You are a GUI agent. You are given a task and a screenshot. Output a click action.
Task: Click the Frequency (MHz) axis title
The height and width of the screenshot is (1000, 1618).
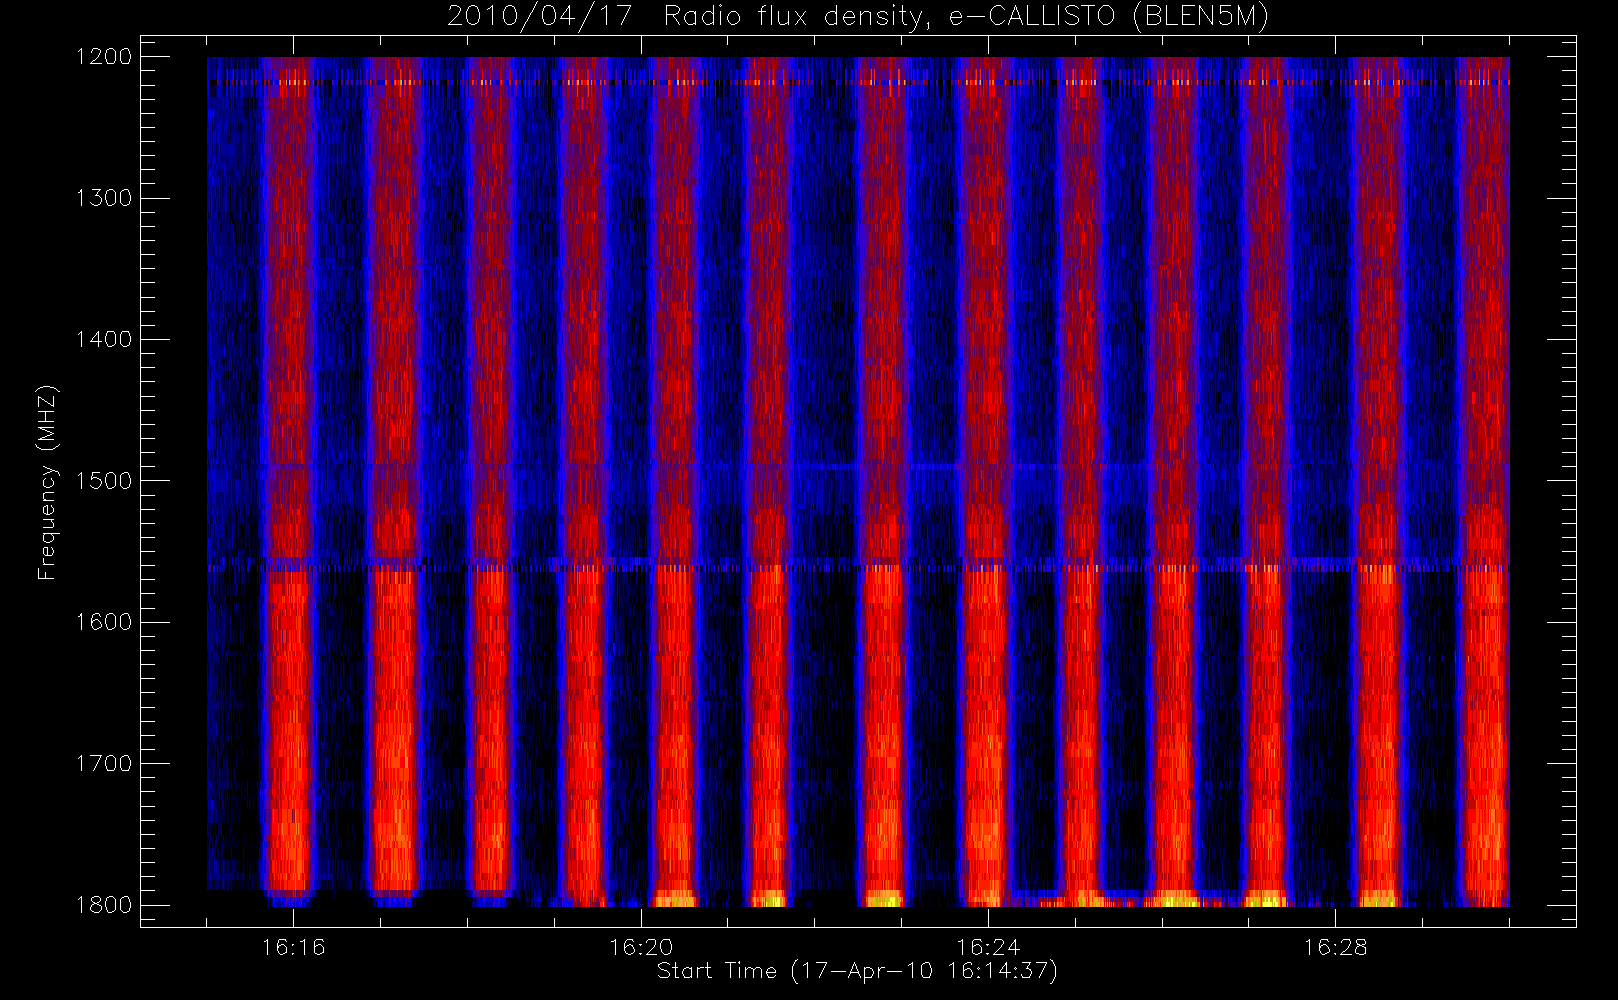(47, 482)
